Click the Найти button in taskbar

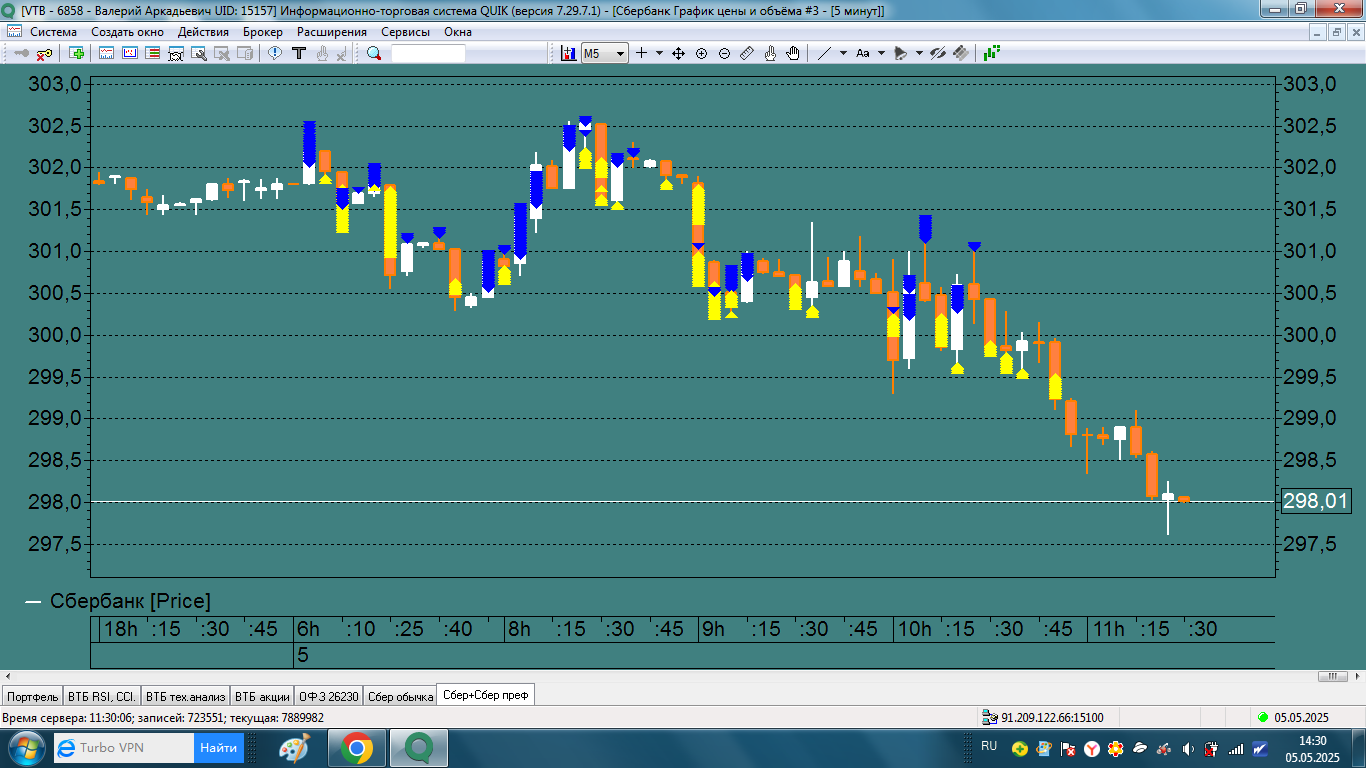click(218, 747)
